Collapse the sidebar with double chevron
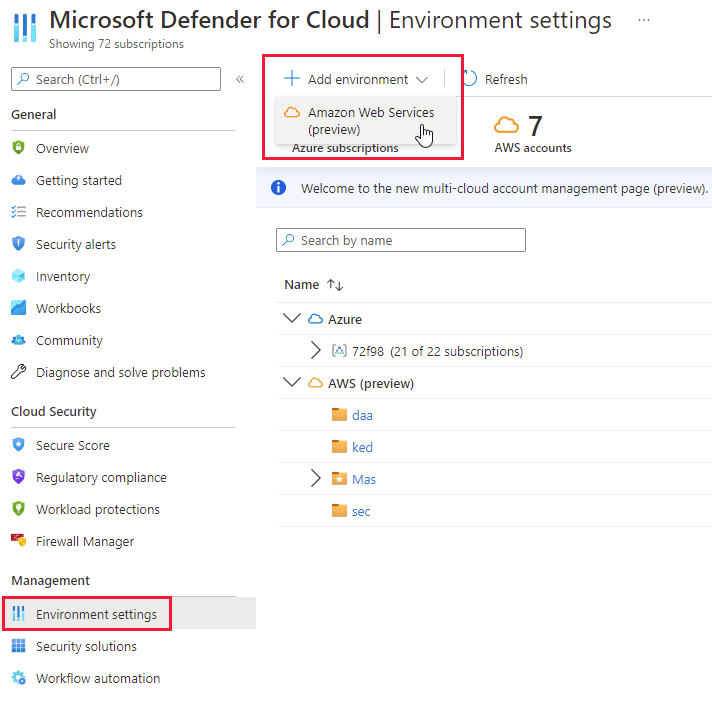The width and height of the screenshot is (712, 717). 240,79
